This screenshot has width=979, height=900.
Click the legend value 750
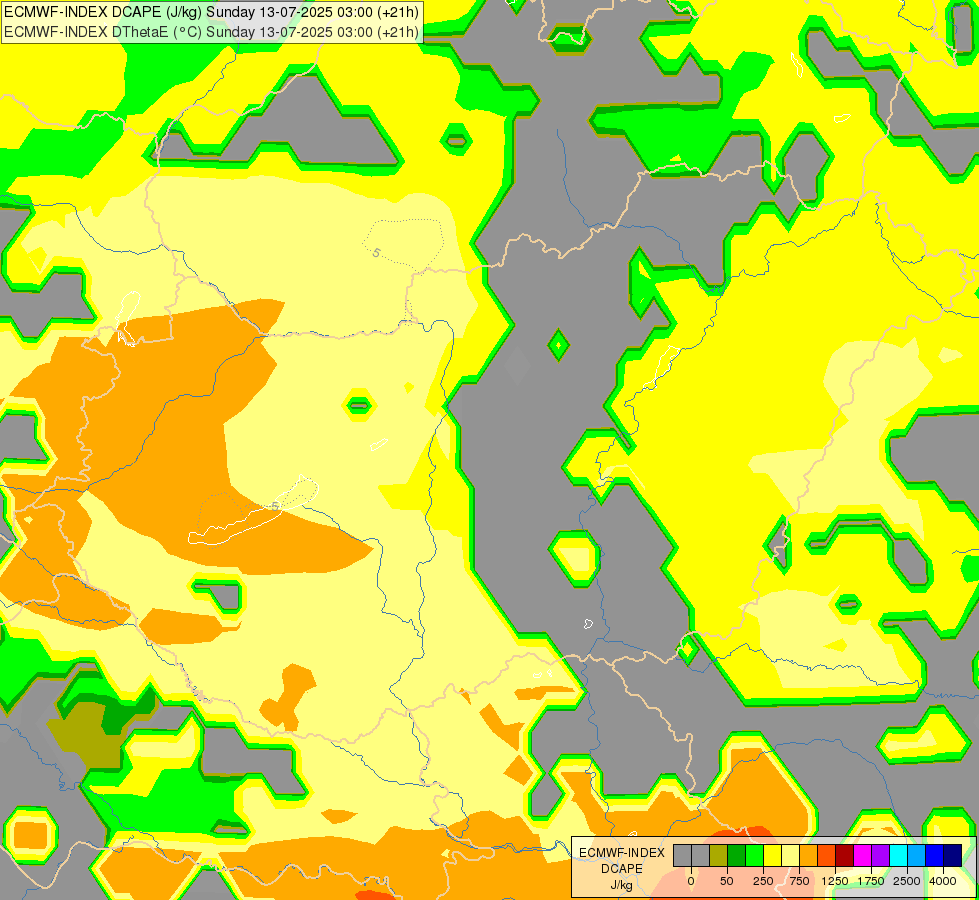coord(799,881)
